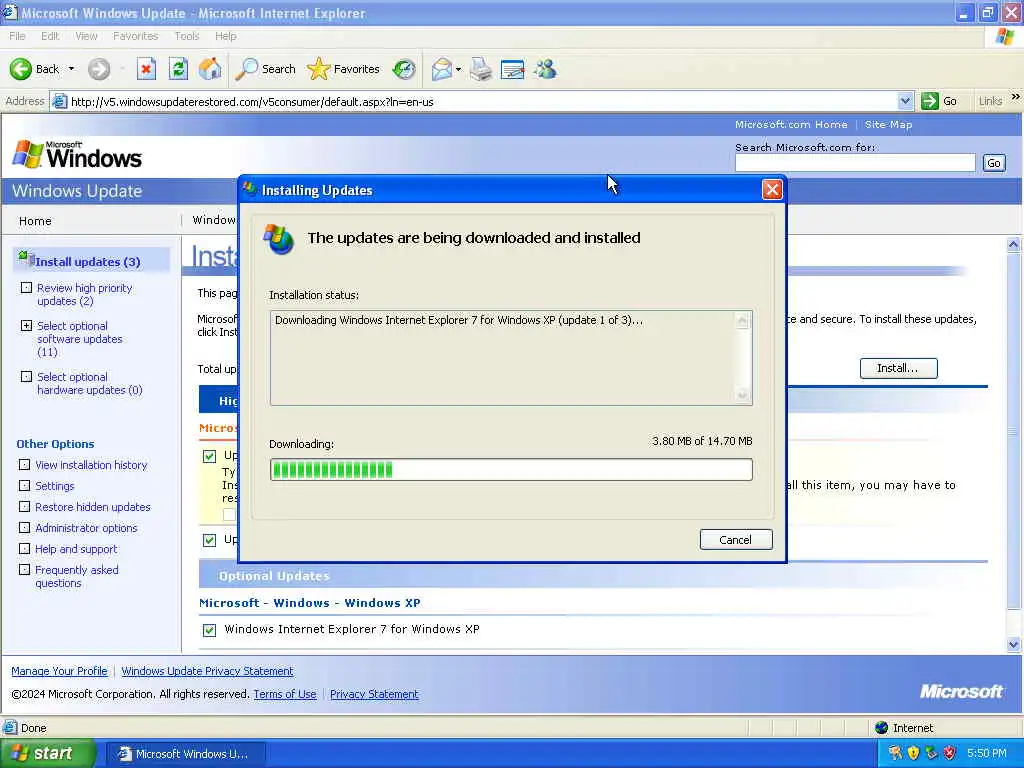Toggle second high priority update checkbox

(209, 540)
